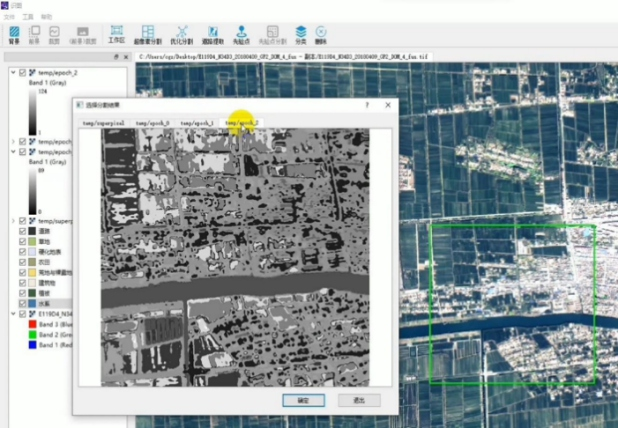Viewport: 618px width, 428px height.
Task: Toggle visibility checkbox of temp/epoch_2 layer
Action: pyautogui.click(x=23, y=73)
